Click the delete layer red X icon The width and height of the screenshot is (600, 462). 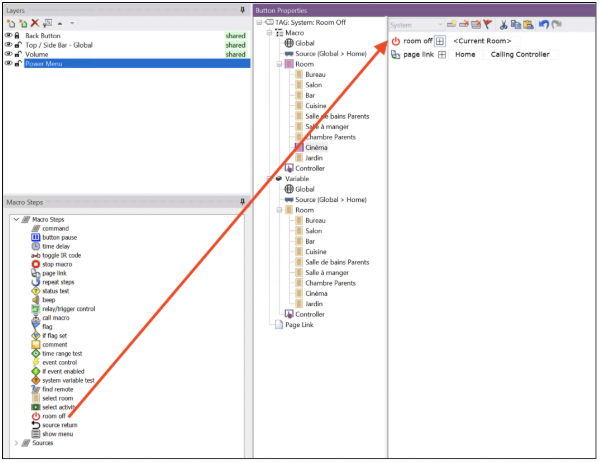click(x=36, y=21)
